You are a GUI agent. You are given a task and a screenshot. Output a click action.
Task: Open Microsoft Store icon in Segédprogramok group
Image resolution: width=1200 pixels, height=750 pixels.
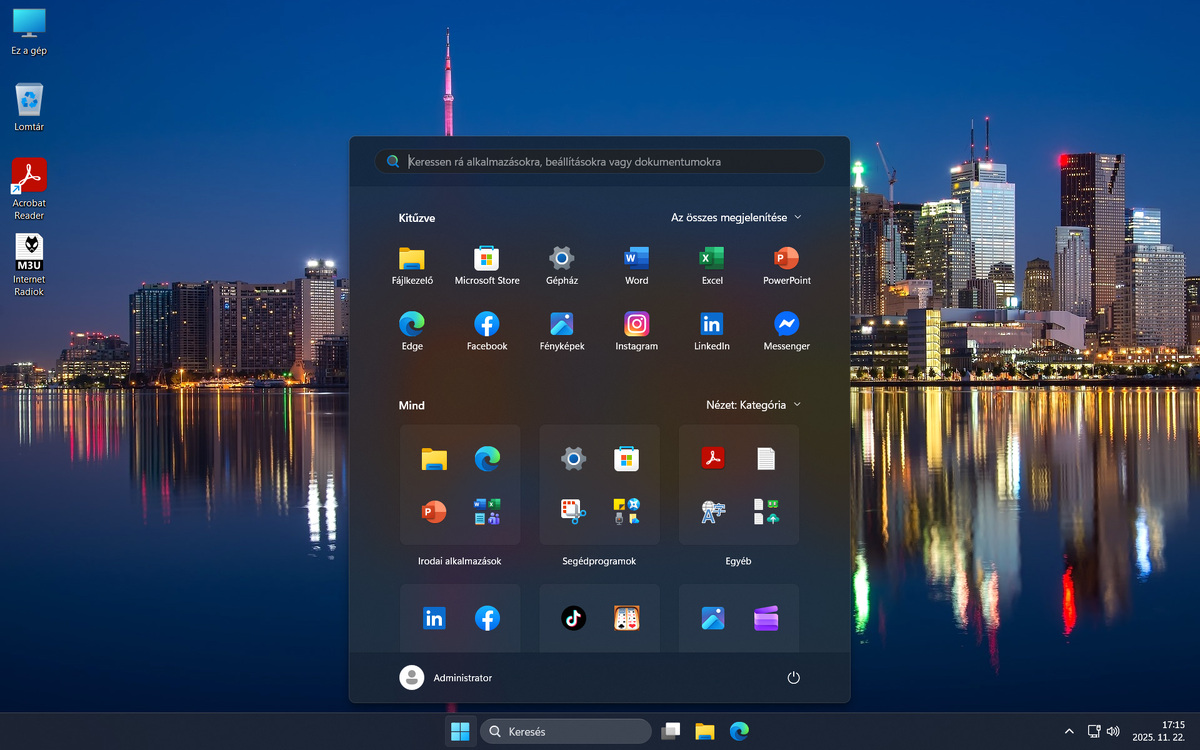click(x=626, y=459)
